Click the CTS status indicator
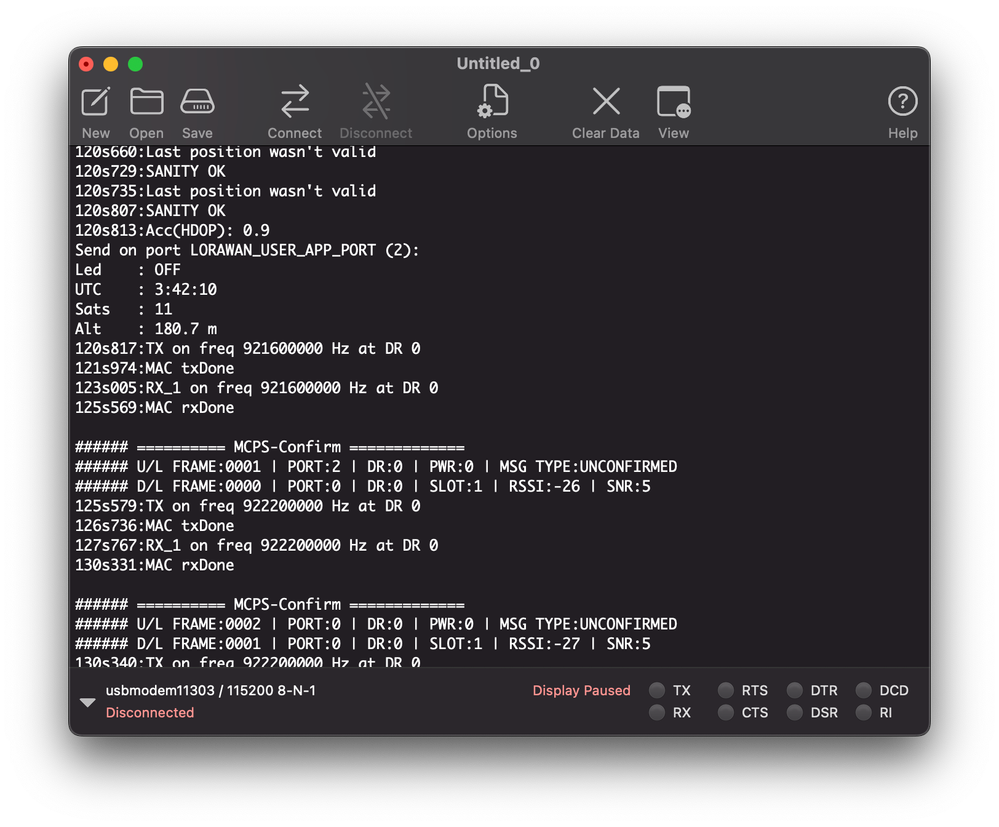 point(726,713)
